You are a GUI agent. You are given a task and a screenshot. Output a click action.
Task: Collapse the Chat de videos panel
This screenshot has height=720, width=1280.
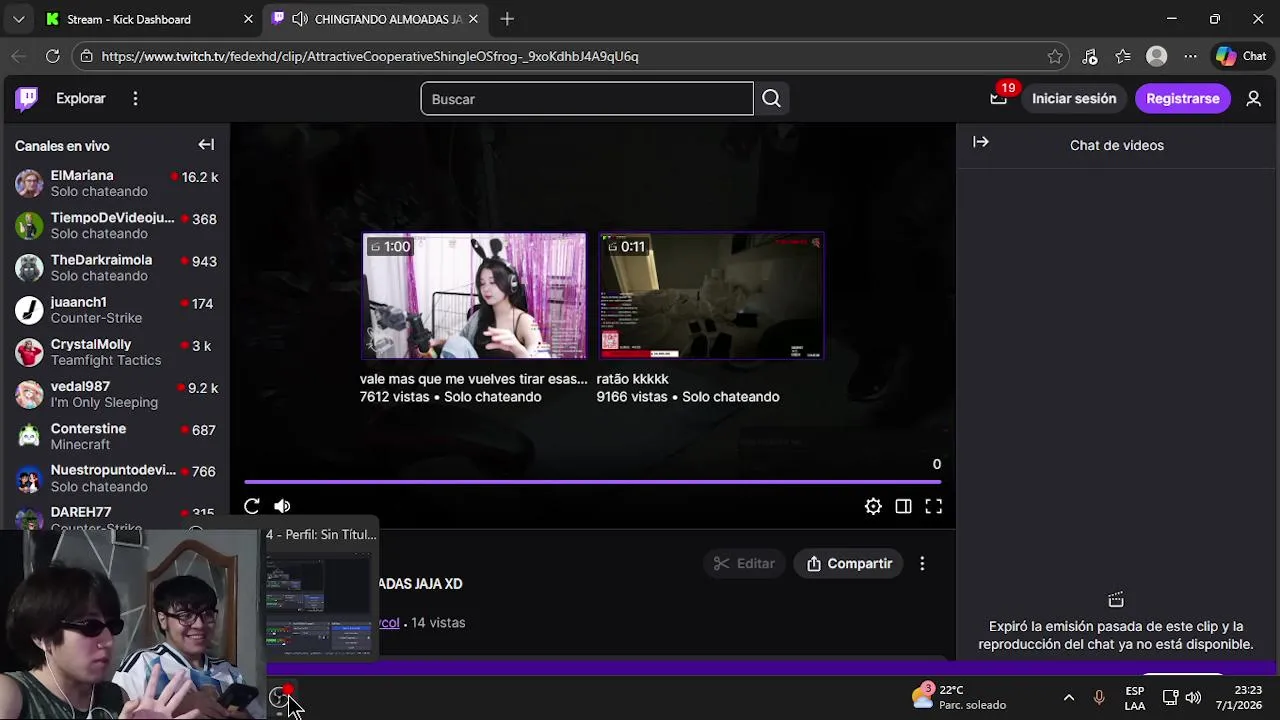(x=981, y=142)
